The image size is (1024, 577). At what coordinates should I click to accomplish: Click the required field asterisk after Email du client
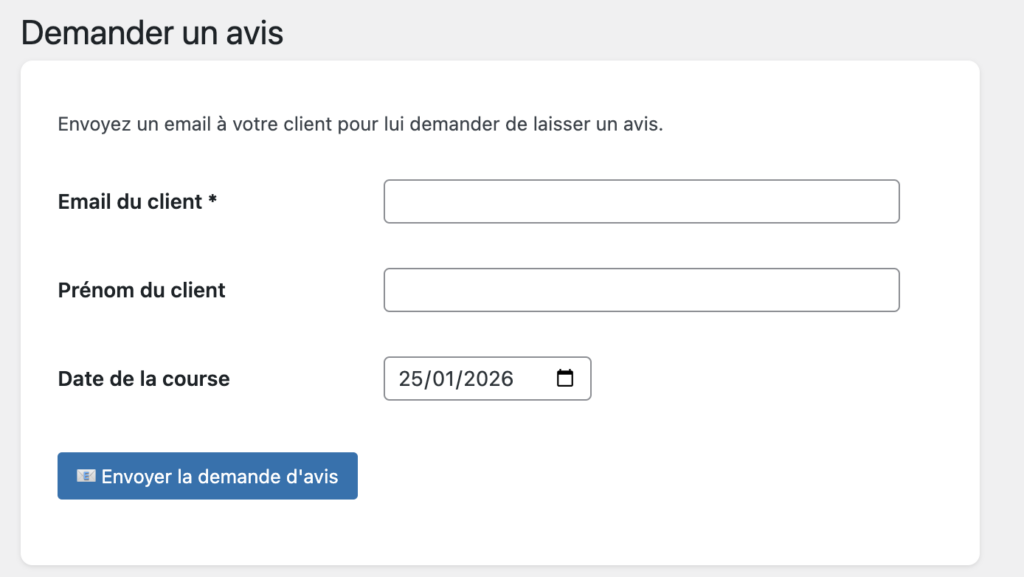[211, 199]
